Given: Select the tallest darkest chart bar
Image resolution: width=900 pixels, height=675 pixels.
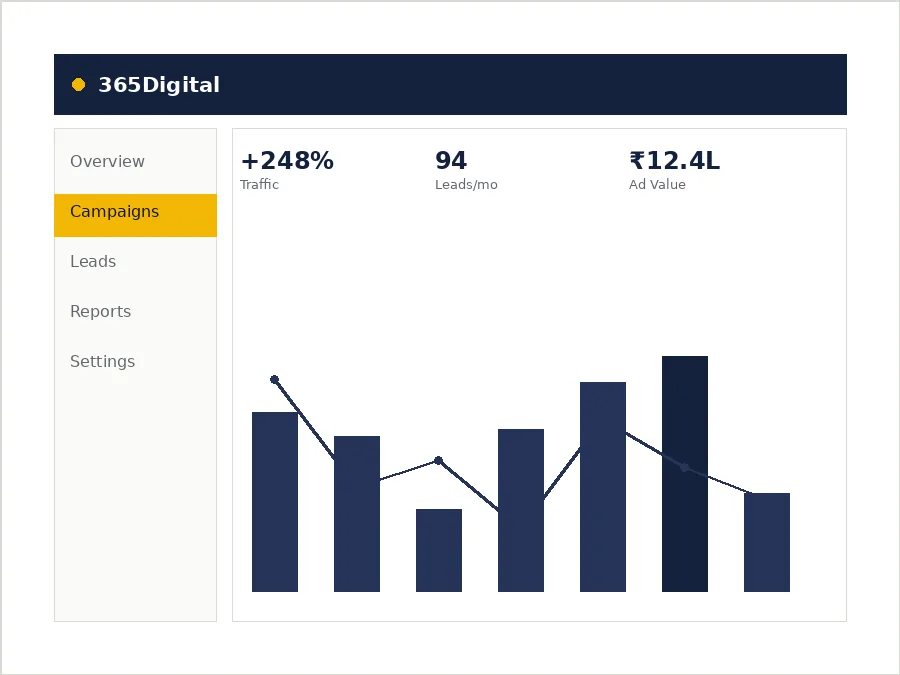Looking at the screenshot, I should pyautogui.click(x=685, y=474).
